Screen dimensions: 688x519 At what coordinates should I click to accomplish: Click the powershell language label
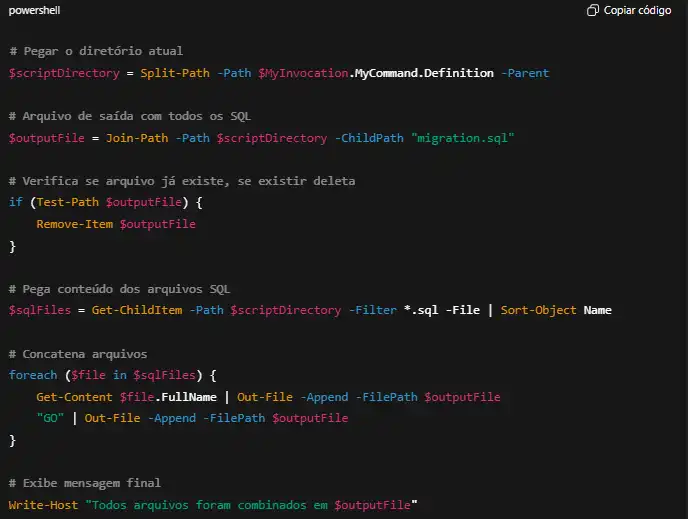click(x=33, y=10)
